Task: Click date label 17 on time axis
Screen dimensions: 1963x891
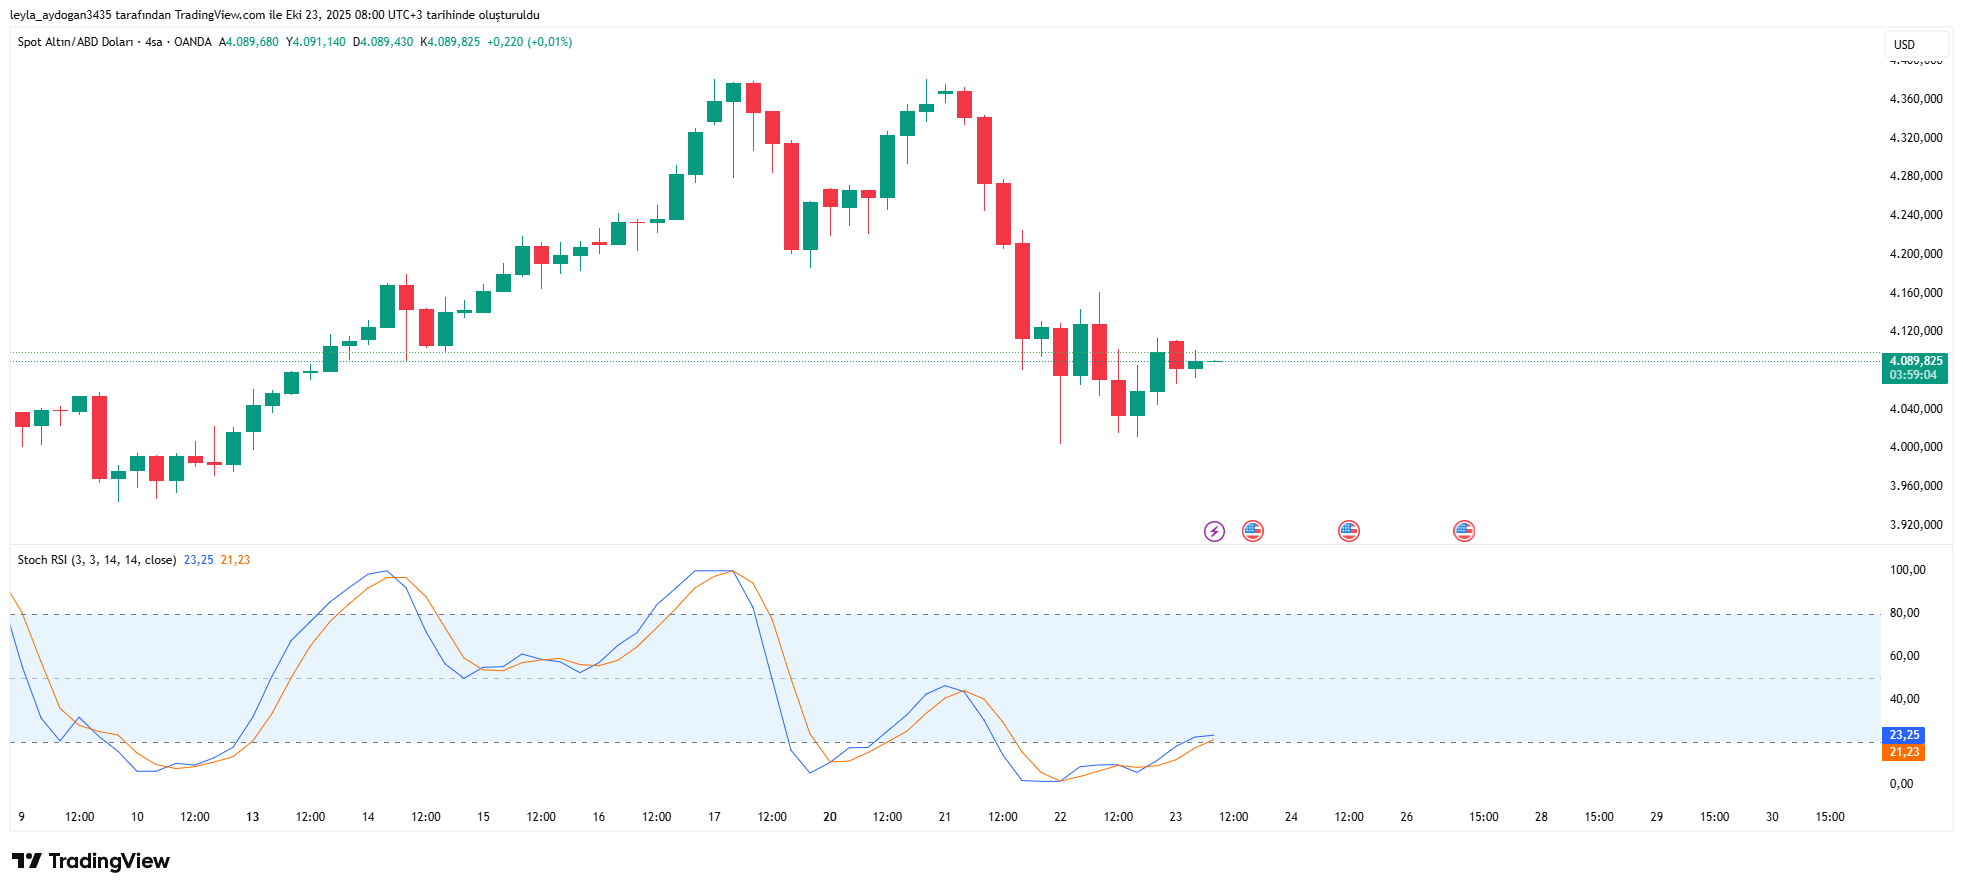Action: [x=714, y=817]
